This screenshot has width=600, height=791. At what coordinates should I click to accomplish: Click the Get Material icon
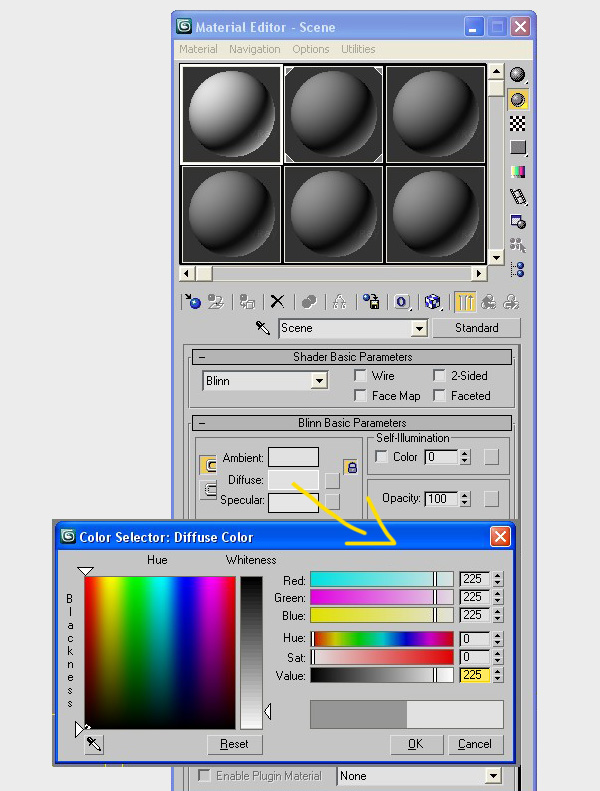(194, 301)
